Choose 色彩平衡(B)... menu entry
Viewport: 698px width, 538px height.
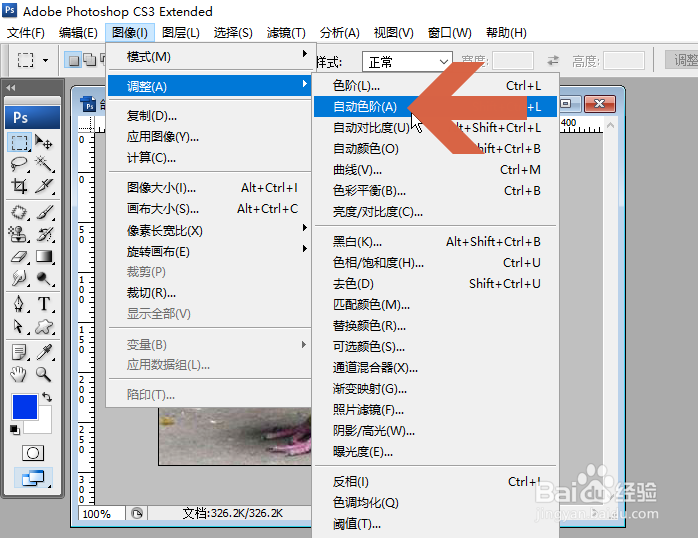tap(435, 190)
